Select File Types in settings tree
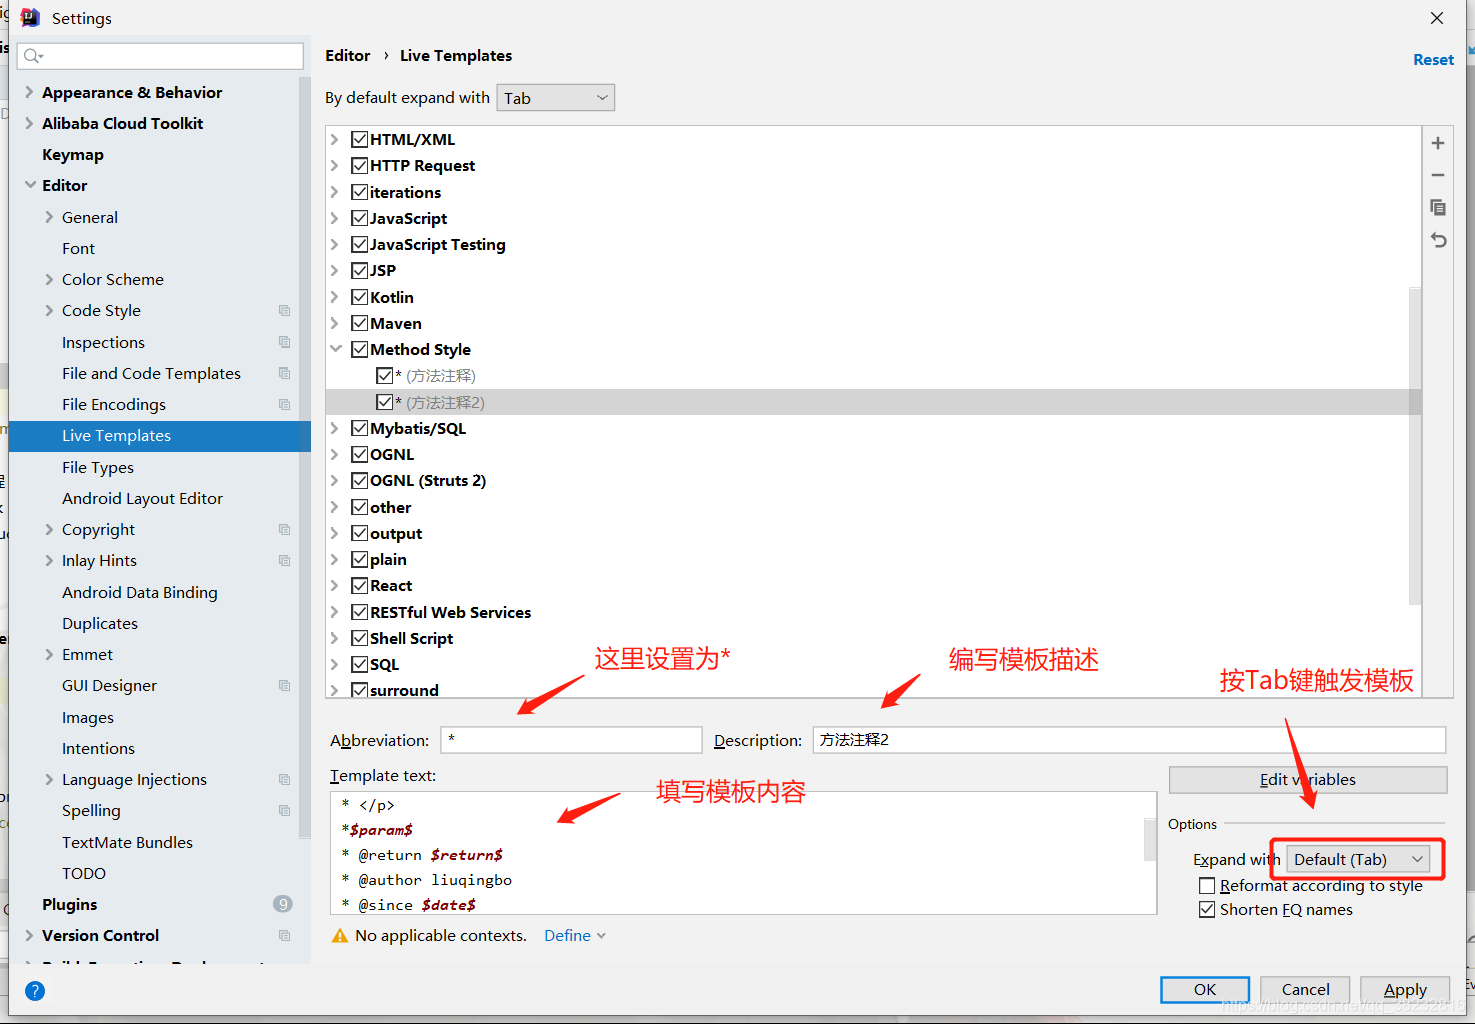This screenshot has height=1024, width=1475. 98,467
